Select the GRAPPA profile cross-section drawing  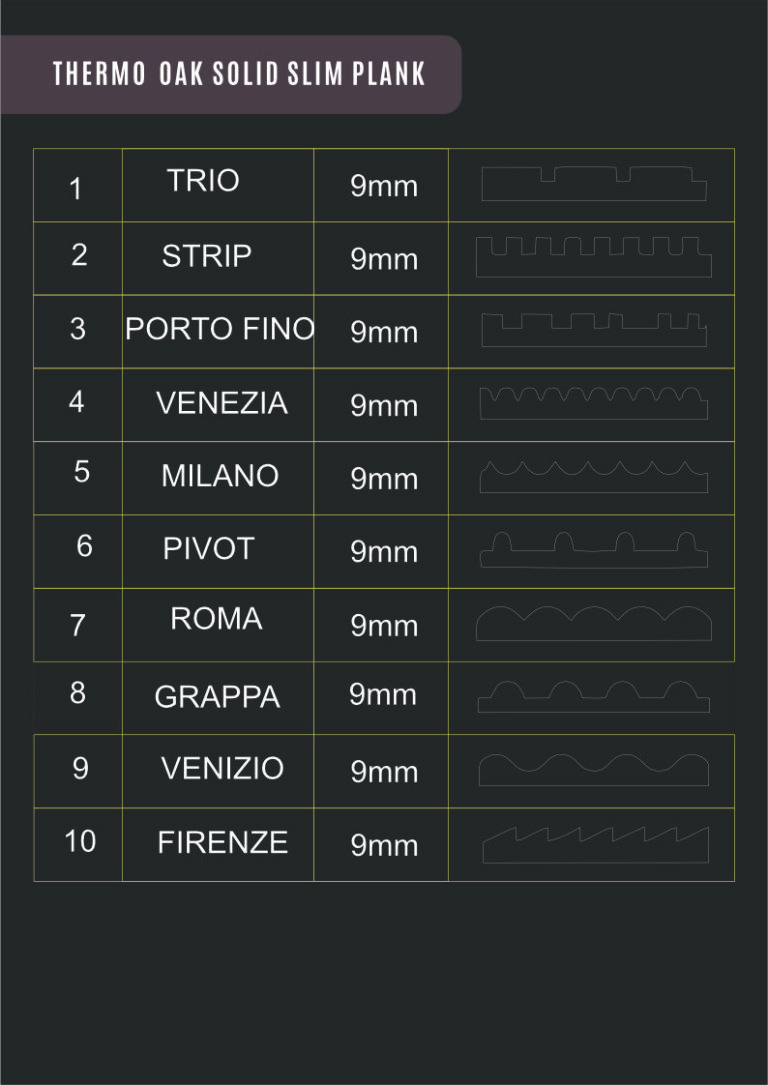point(594,697)
